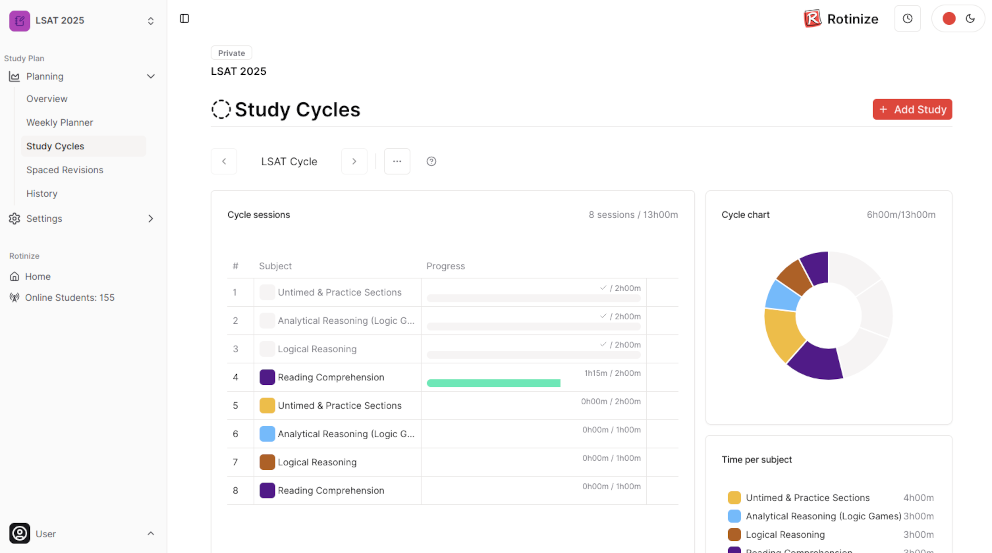Open the help question-mark icon

(431, 162)
